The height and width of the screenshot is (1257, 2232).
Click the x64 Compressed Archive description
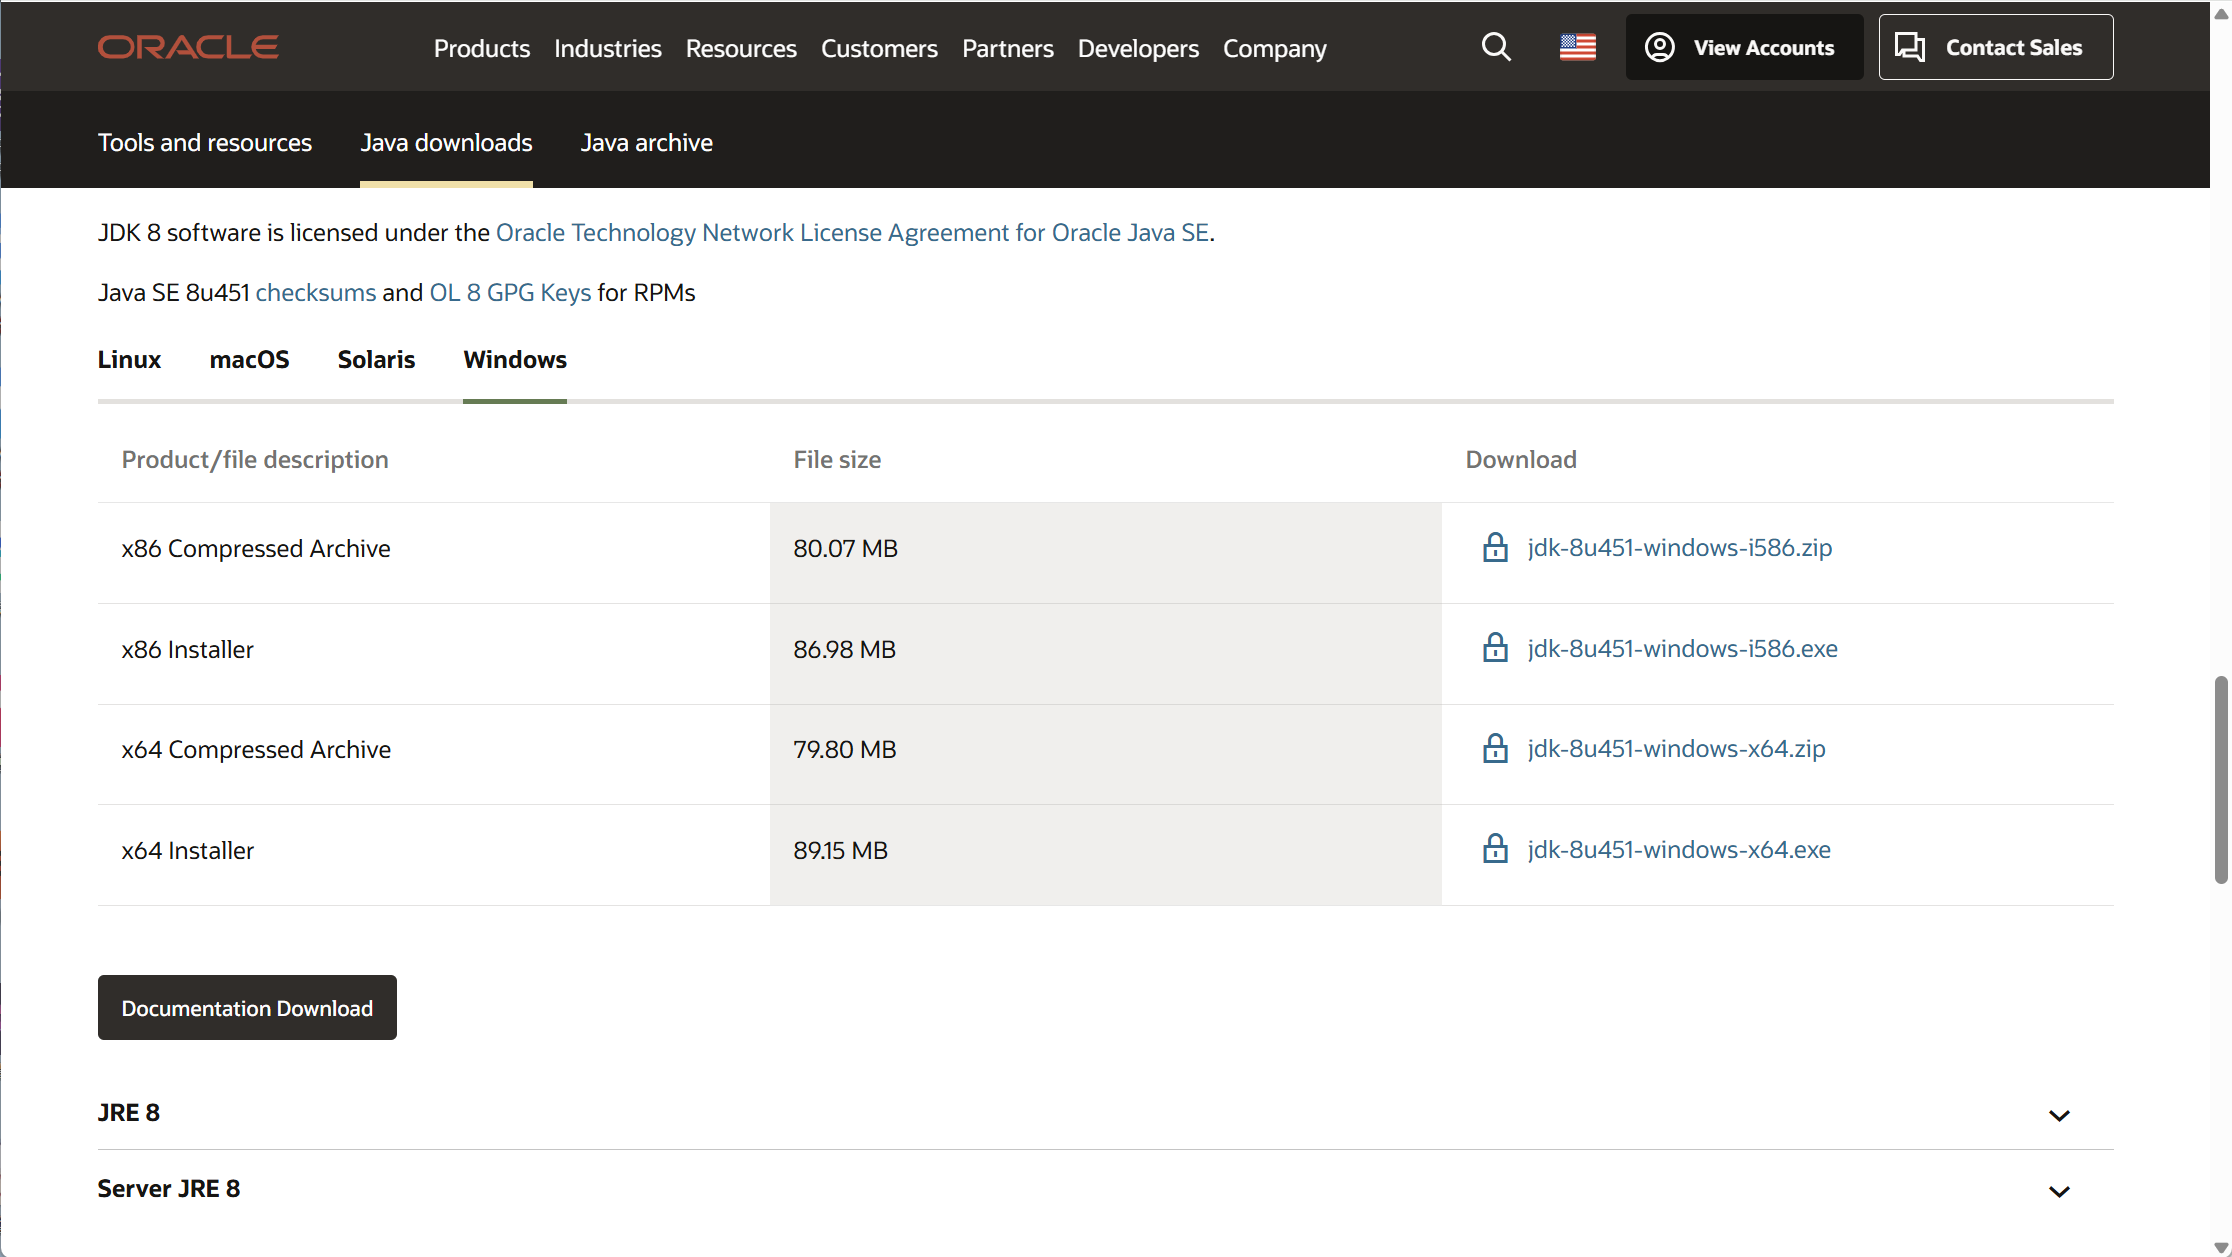coord(256,750)
